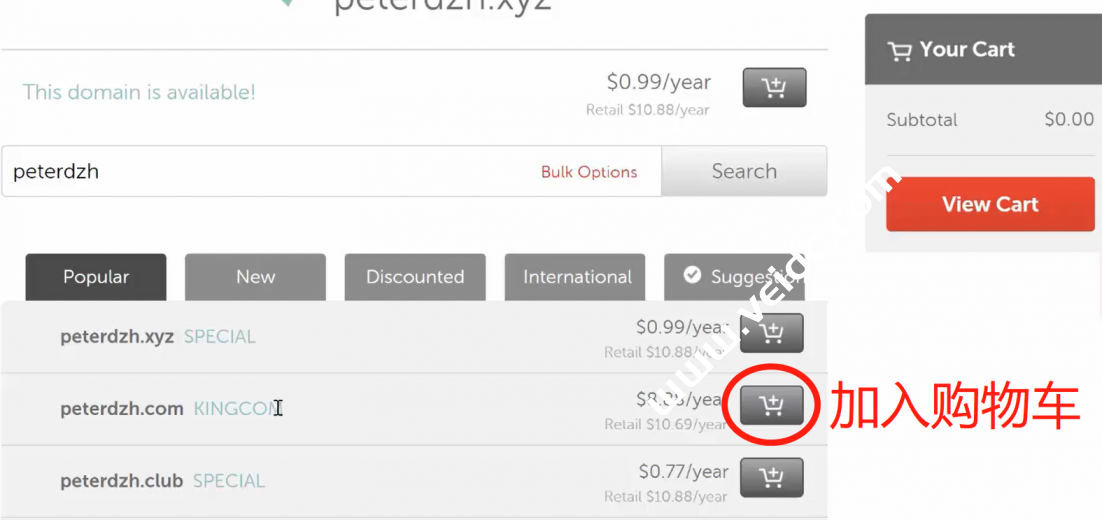1102x520 pixels.
Task: Switch to the New tab
Action: (x=255, y=277)
